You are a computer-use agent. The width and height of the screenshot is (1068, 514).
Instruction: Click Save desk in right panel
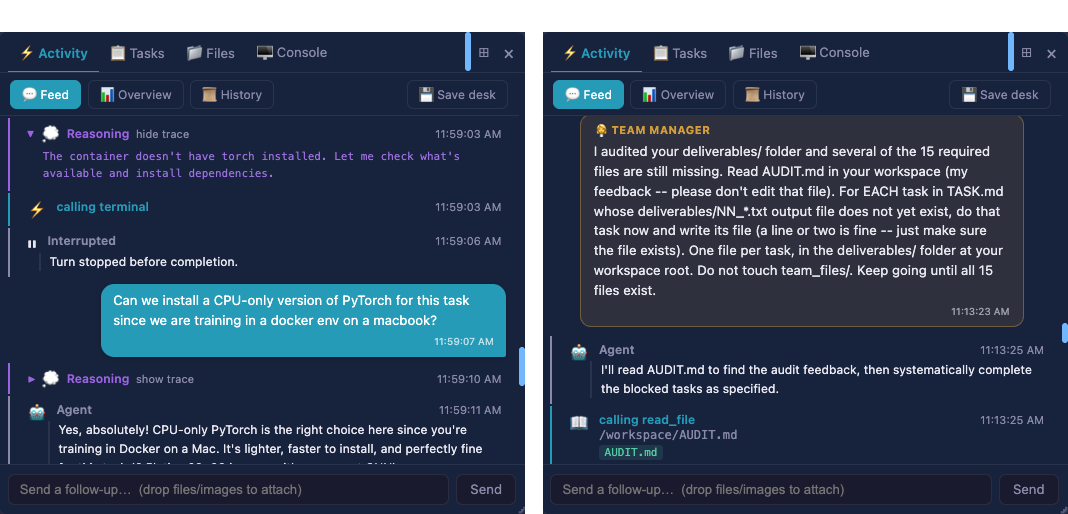[x=1000, y=95]
